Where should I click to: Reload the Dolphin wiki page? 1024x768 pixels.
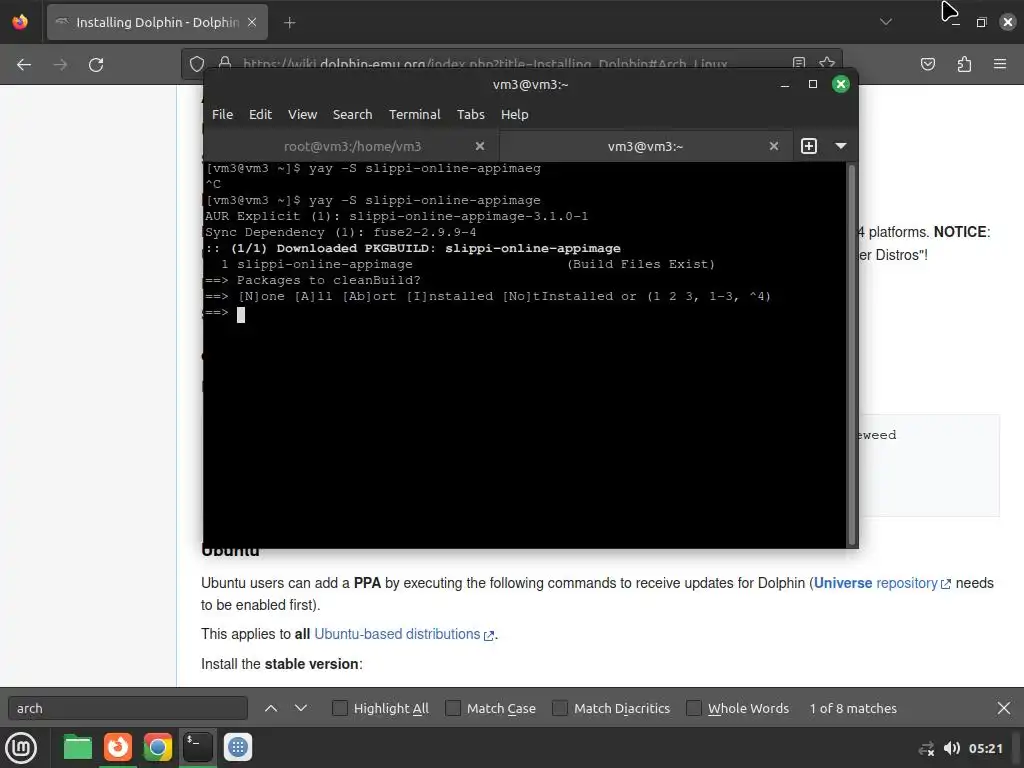(x=96, y=65)
